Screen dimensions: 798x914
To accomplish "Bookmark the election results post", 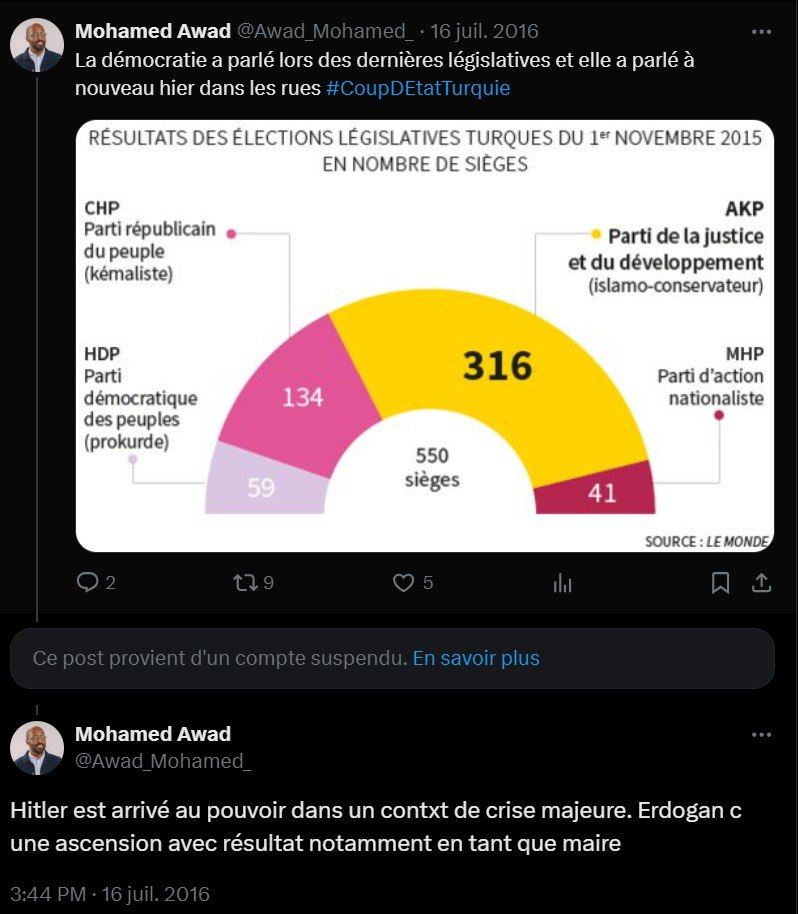I will 720,582.
